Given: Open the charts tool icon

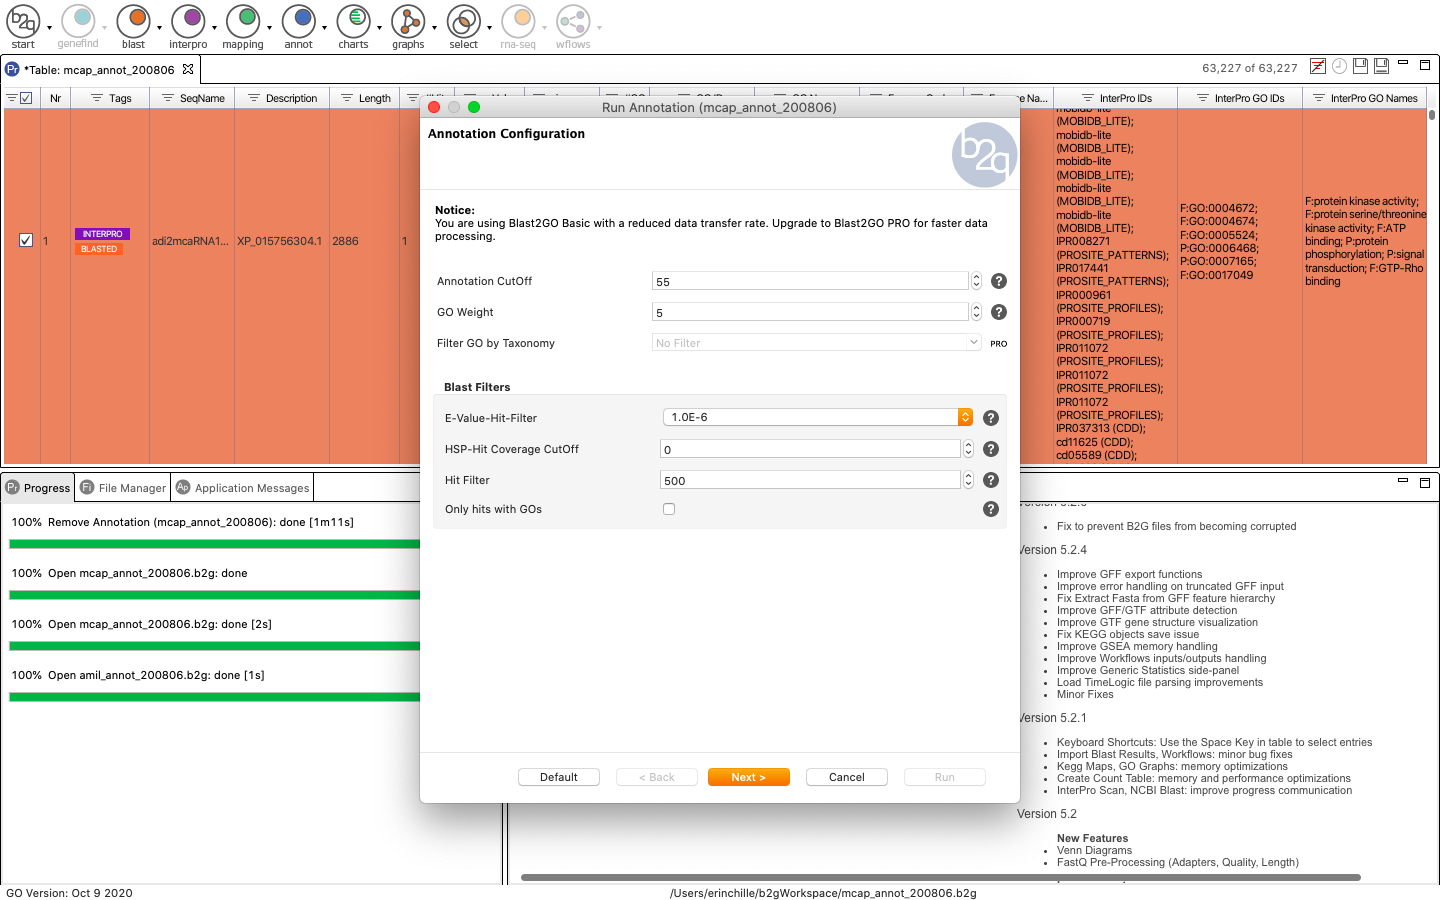Looking at the screenshot, I should coord(353,21).
